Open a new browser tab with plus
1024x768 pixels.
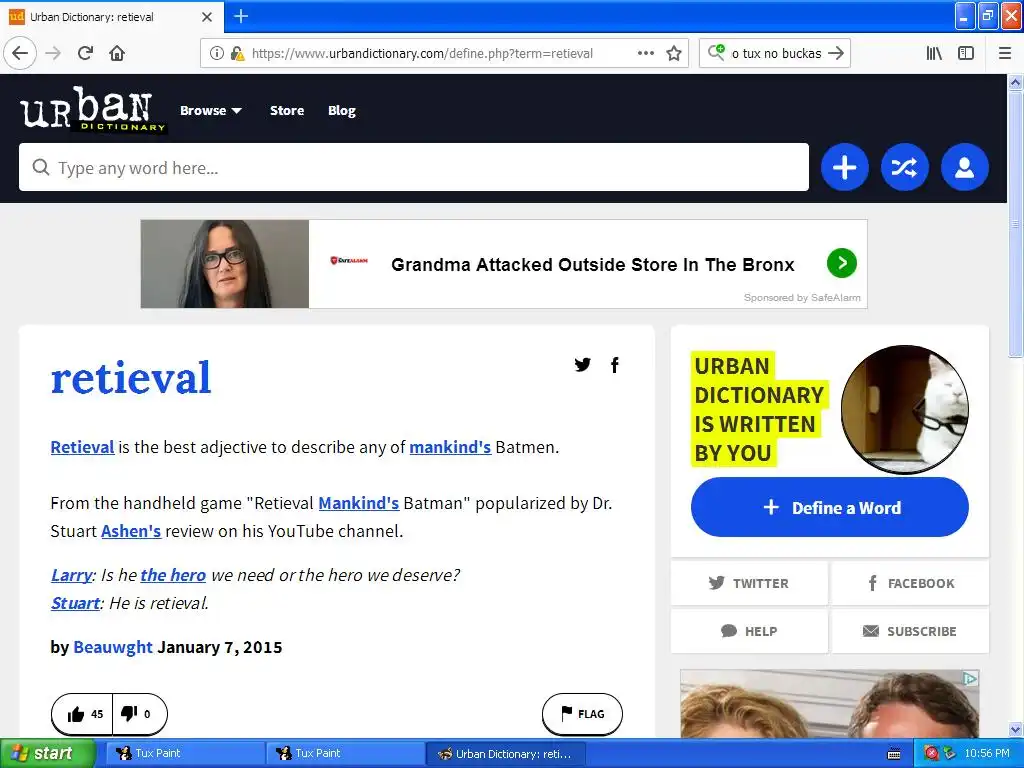(241, 16)
